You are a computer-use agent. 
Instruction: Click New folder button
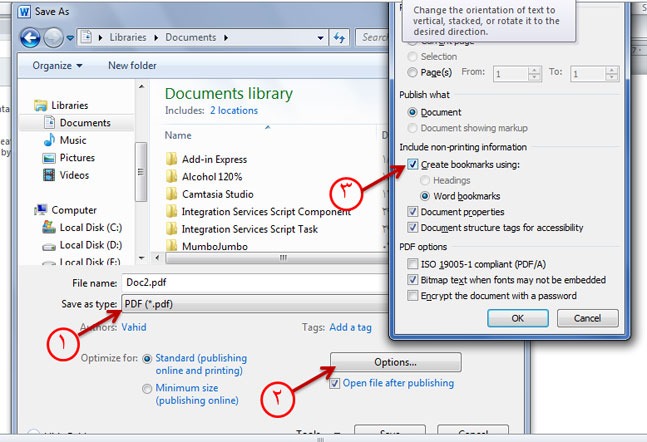132,66
